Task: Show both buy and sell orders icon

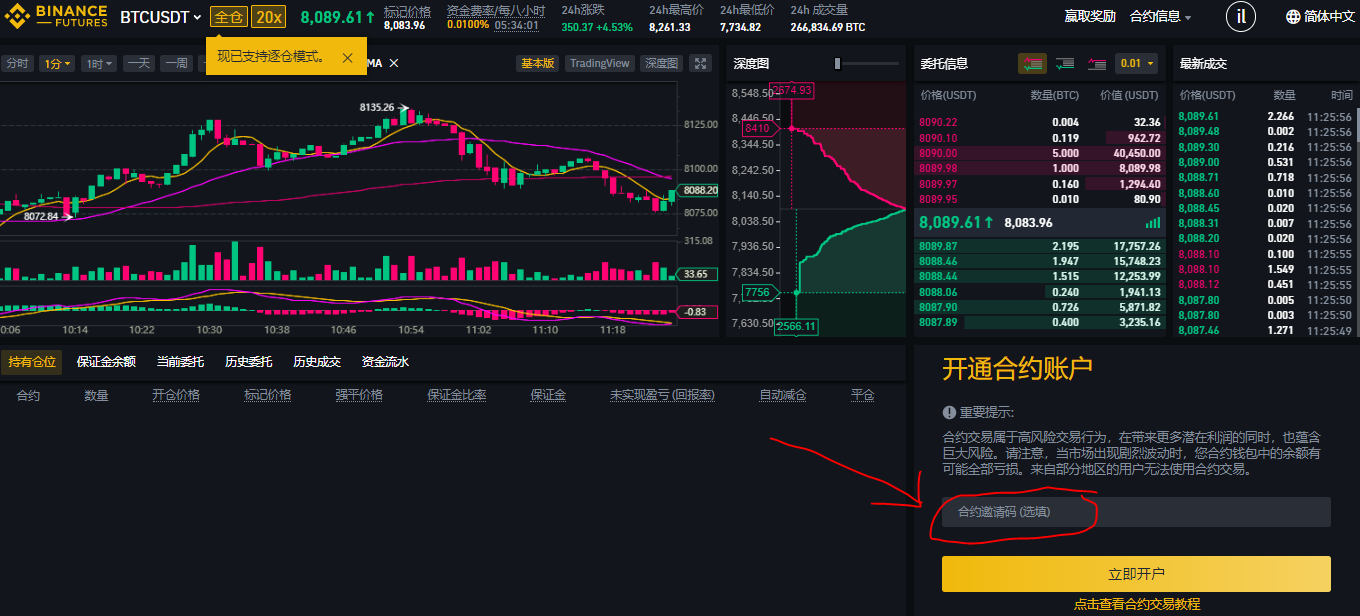Action: tap(1032, 63)
